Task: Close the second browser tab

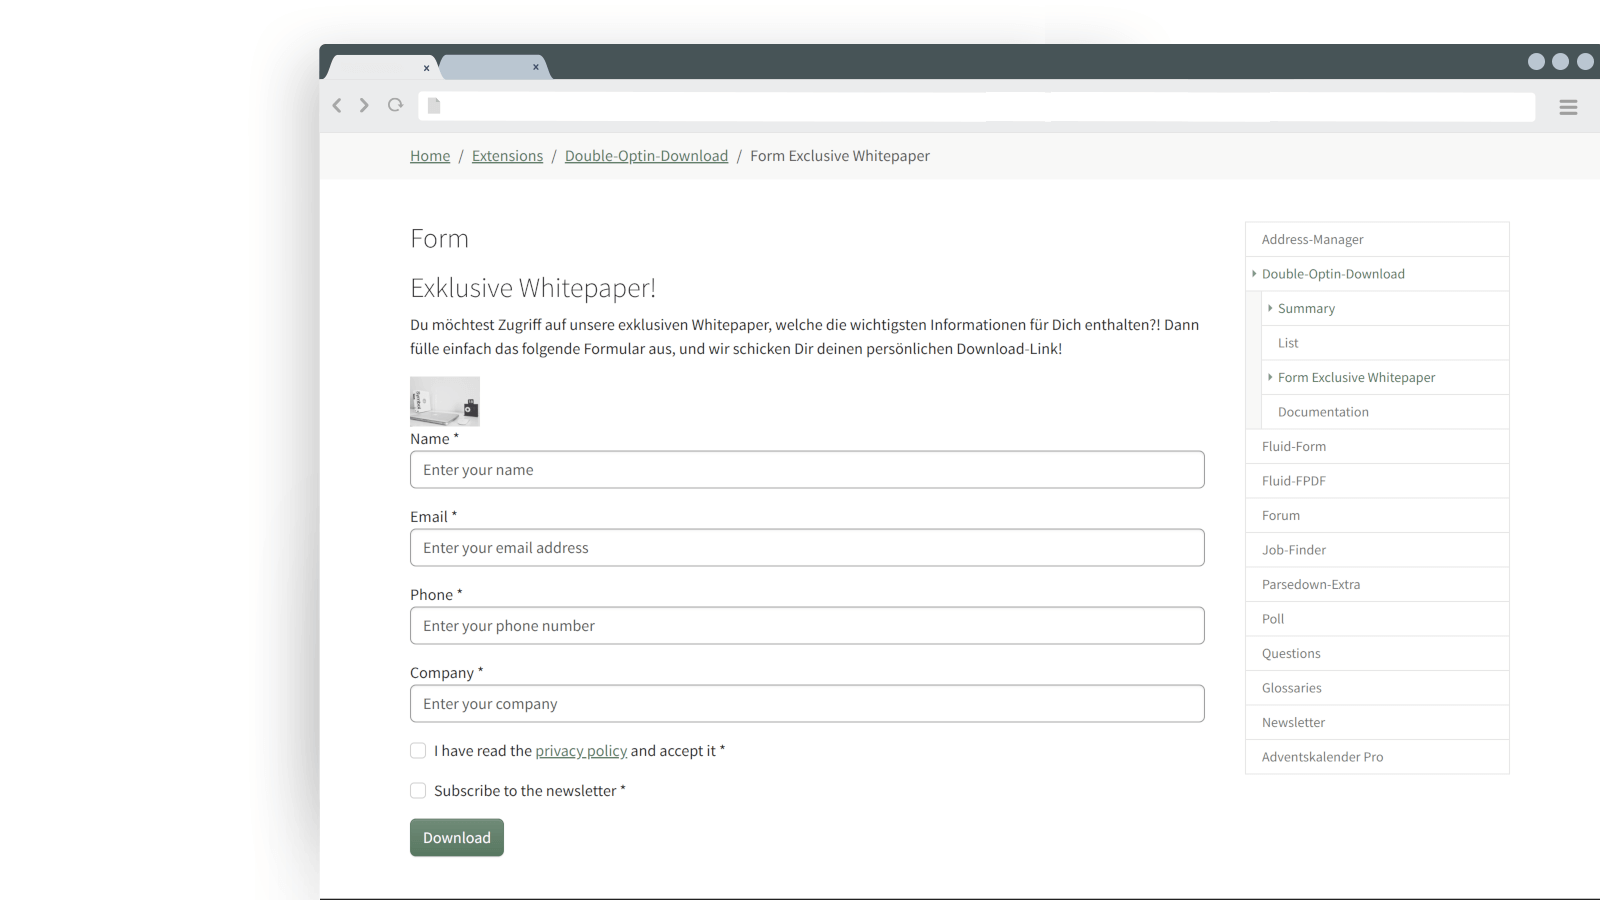Action: [x=536, y=67]
